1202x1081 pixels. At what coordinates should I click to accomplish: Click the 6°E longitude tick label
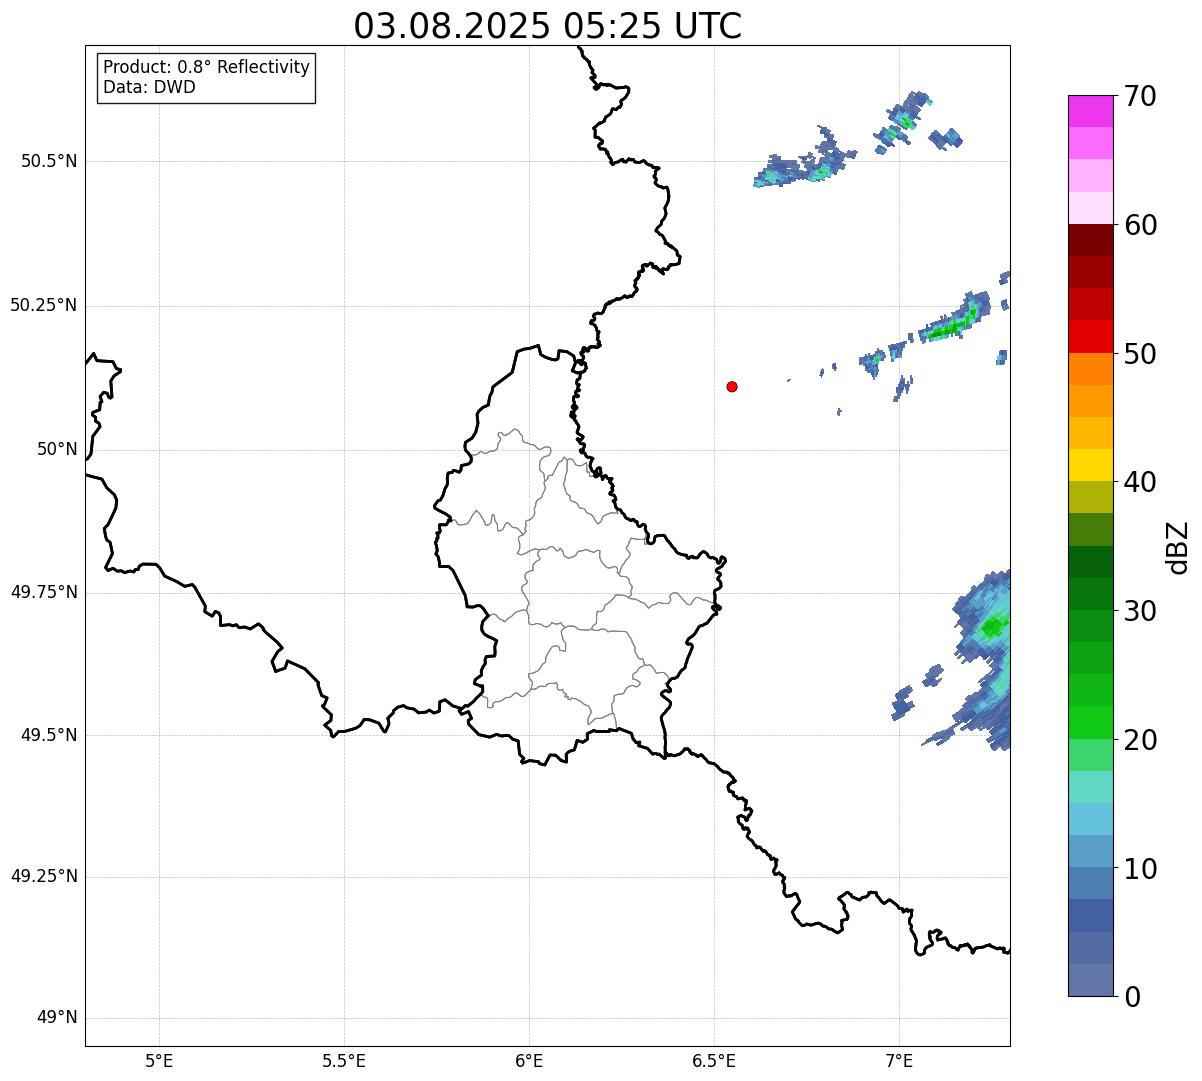click(x=529, y=1059)
